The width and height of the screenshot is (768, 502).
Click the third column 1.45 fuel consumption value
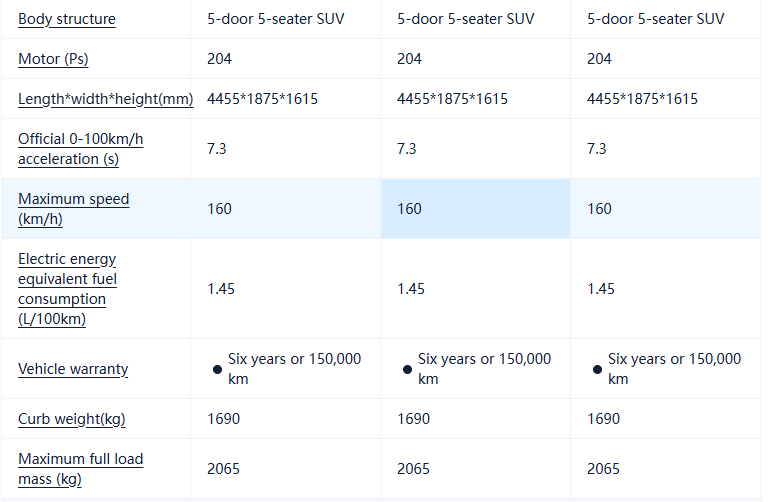601,289
